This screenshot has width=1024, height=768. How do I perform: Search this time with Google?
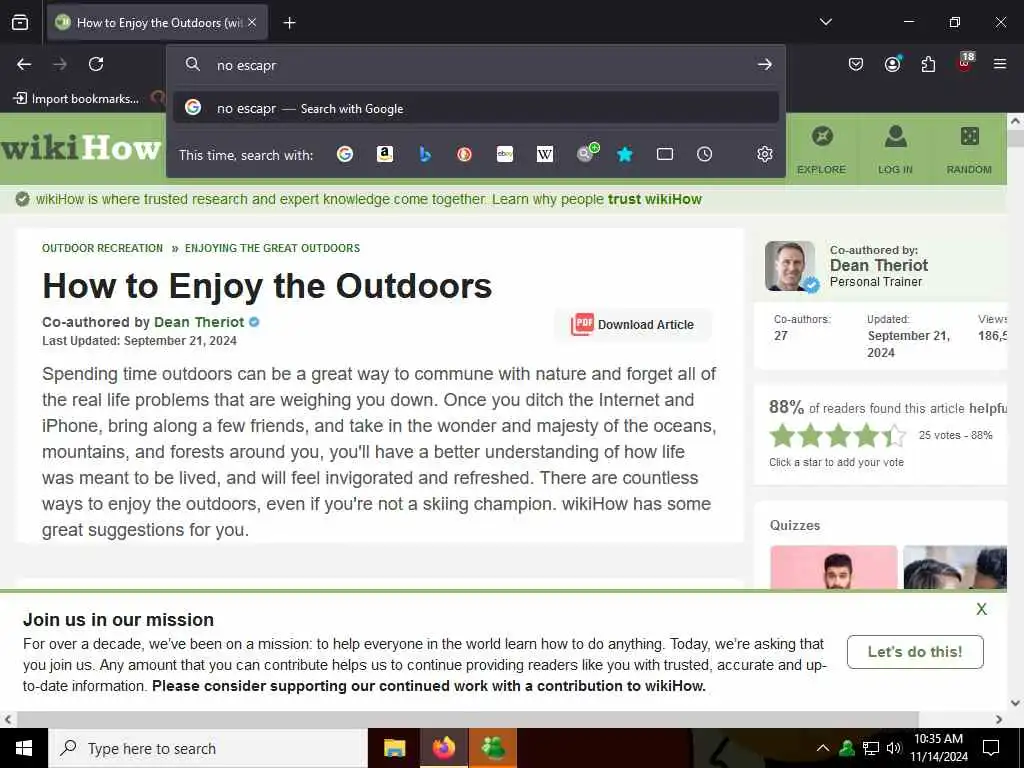pyautogui.click(x=345, y=154)
